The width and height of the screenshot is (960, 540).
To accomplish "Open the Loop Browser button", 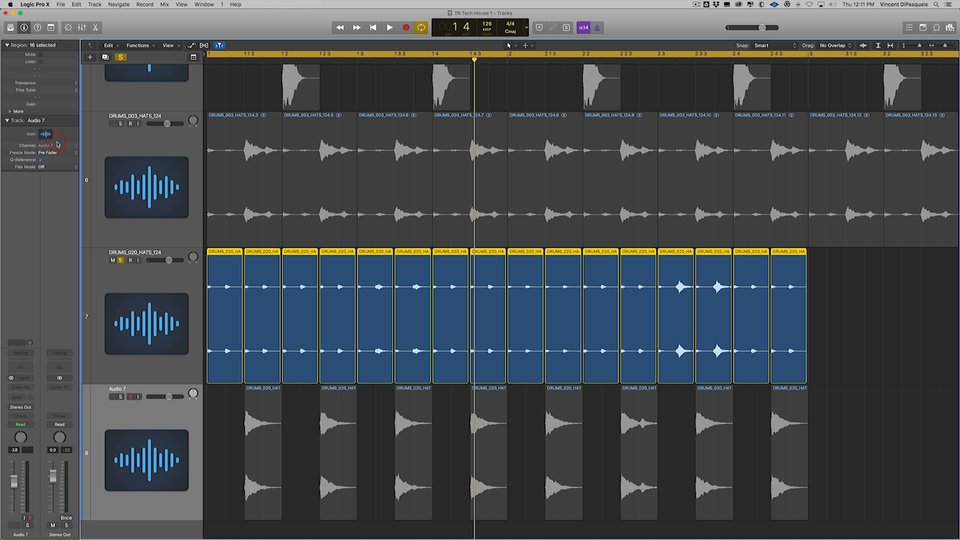I will click(x=936, y=28).
